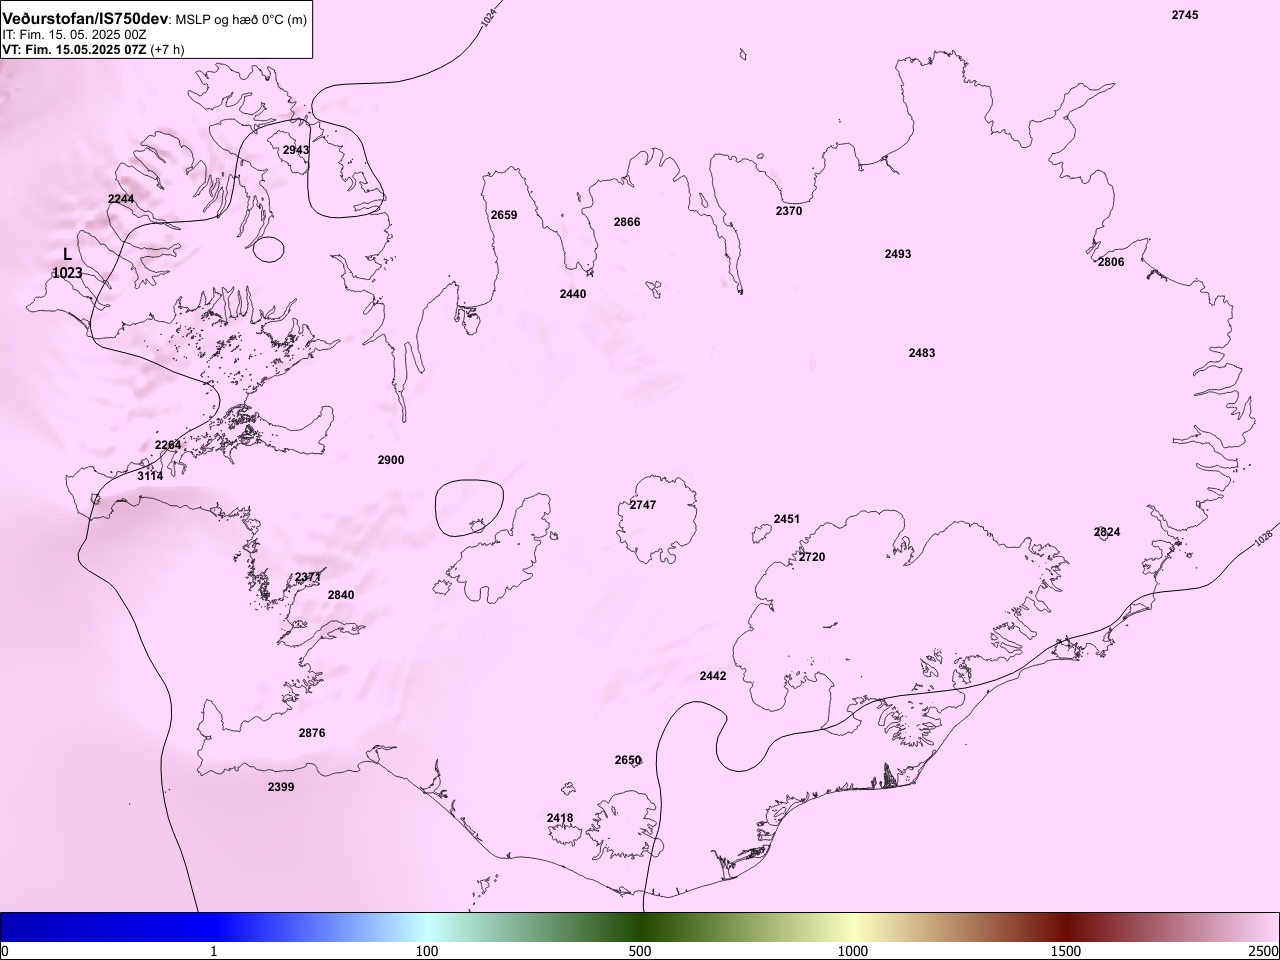1280x960 pixels.
Task: Click the 2451 height value
Action: click(x=787, y=519)
